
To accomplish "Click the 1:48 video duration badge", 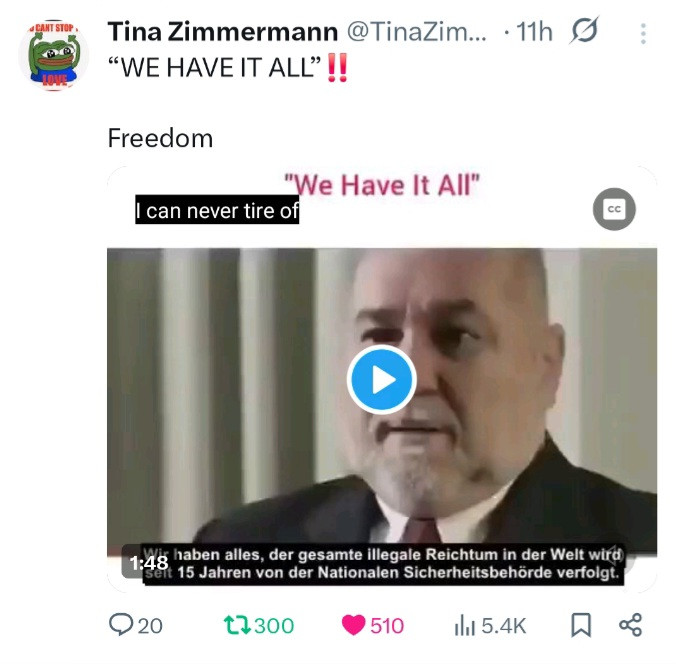I will 149,563.
